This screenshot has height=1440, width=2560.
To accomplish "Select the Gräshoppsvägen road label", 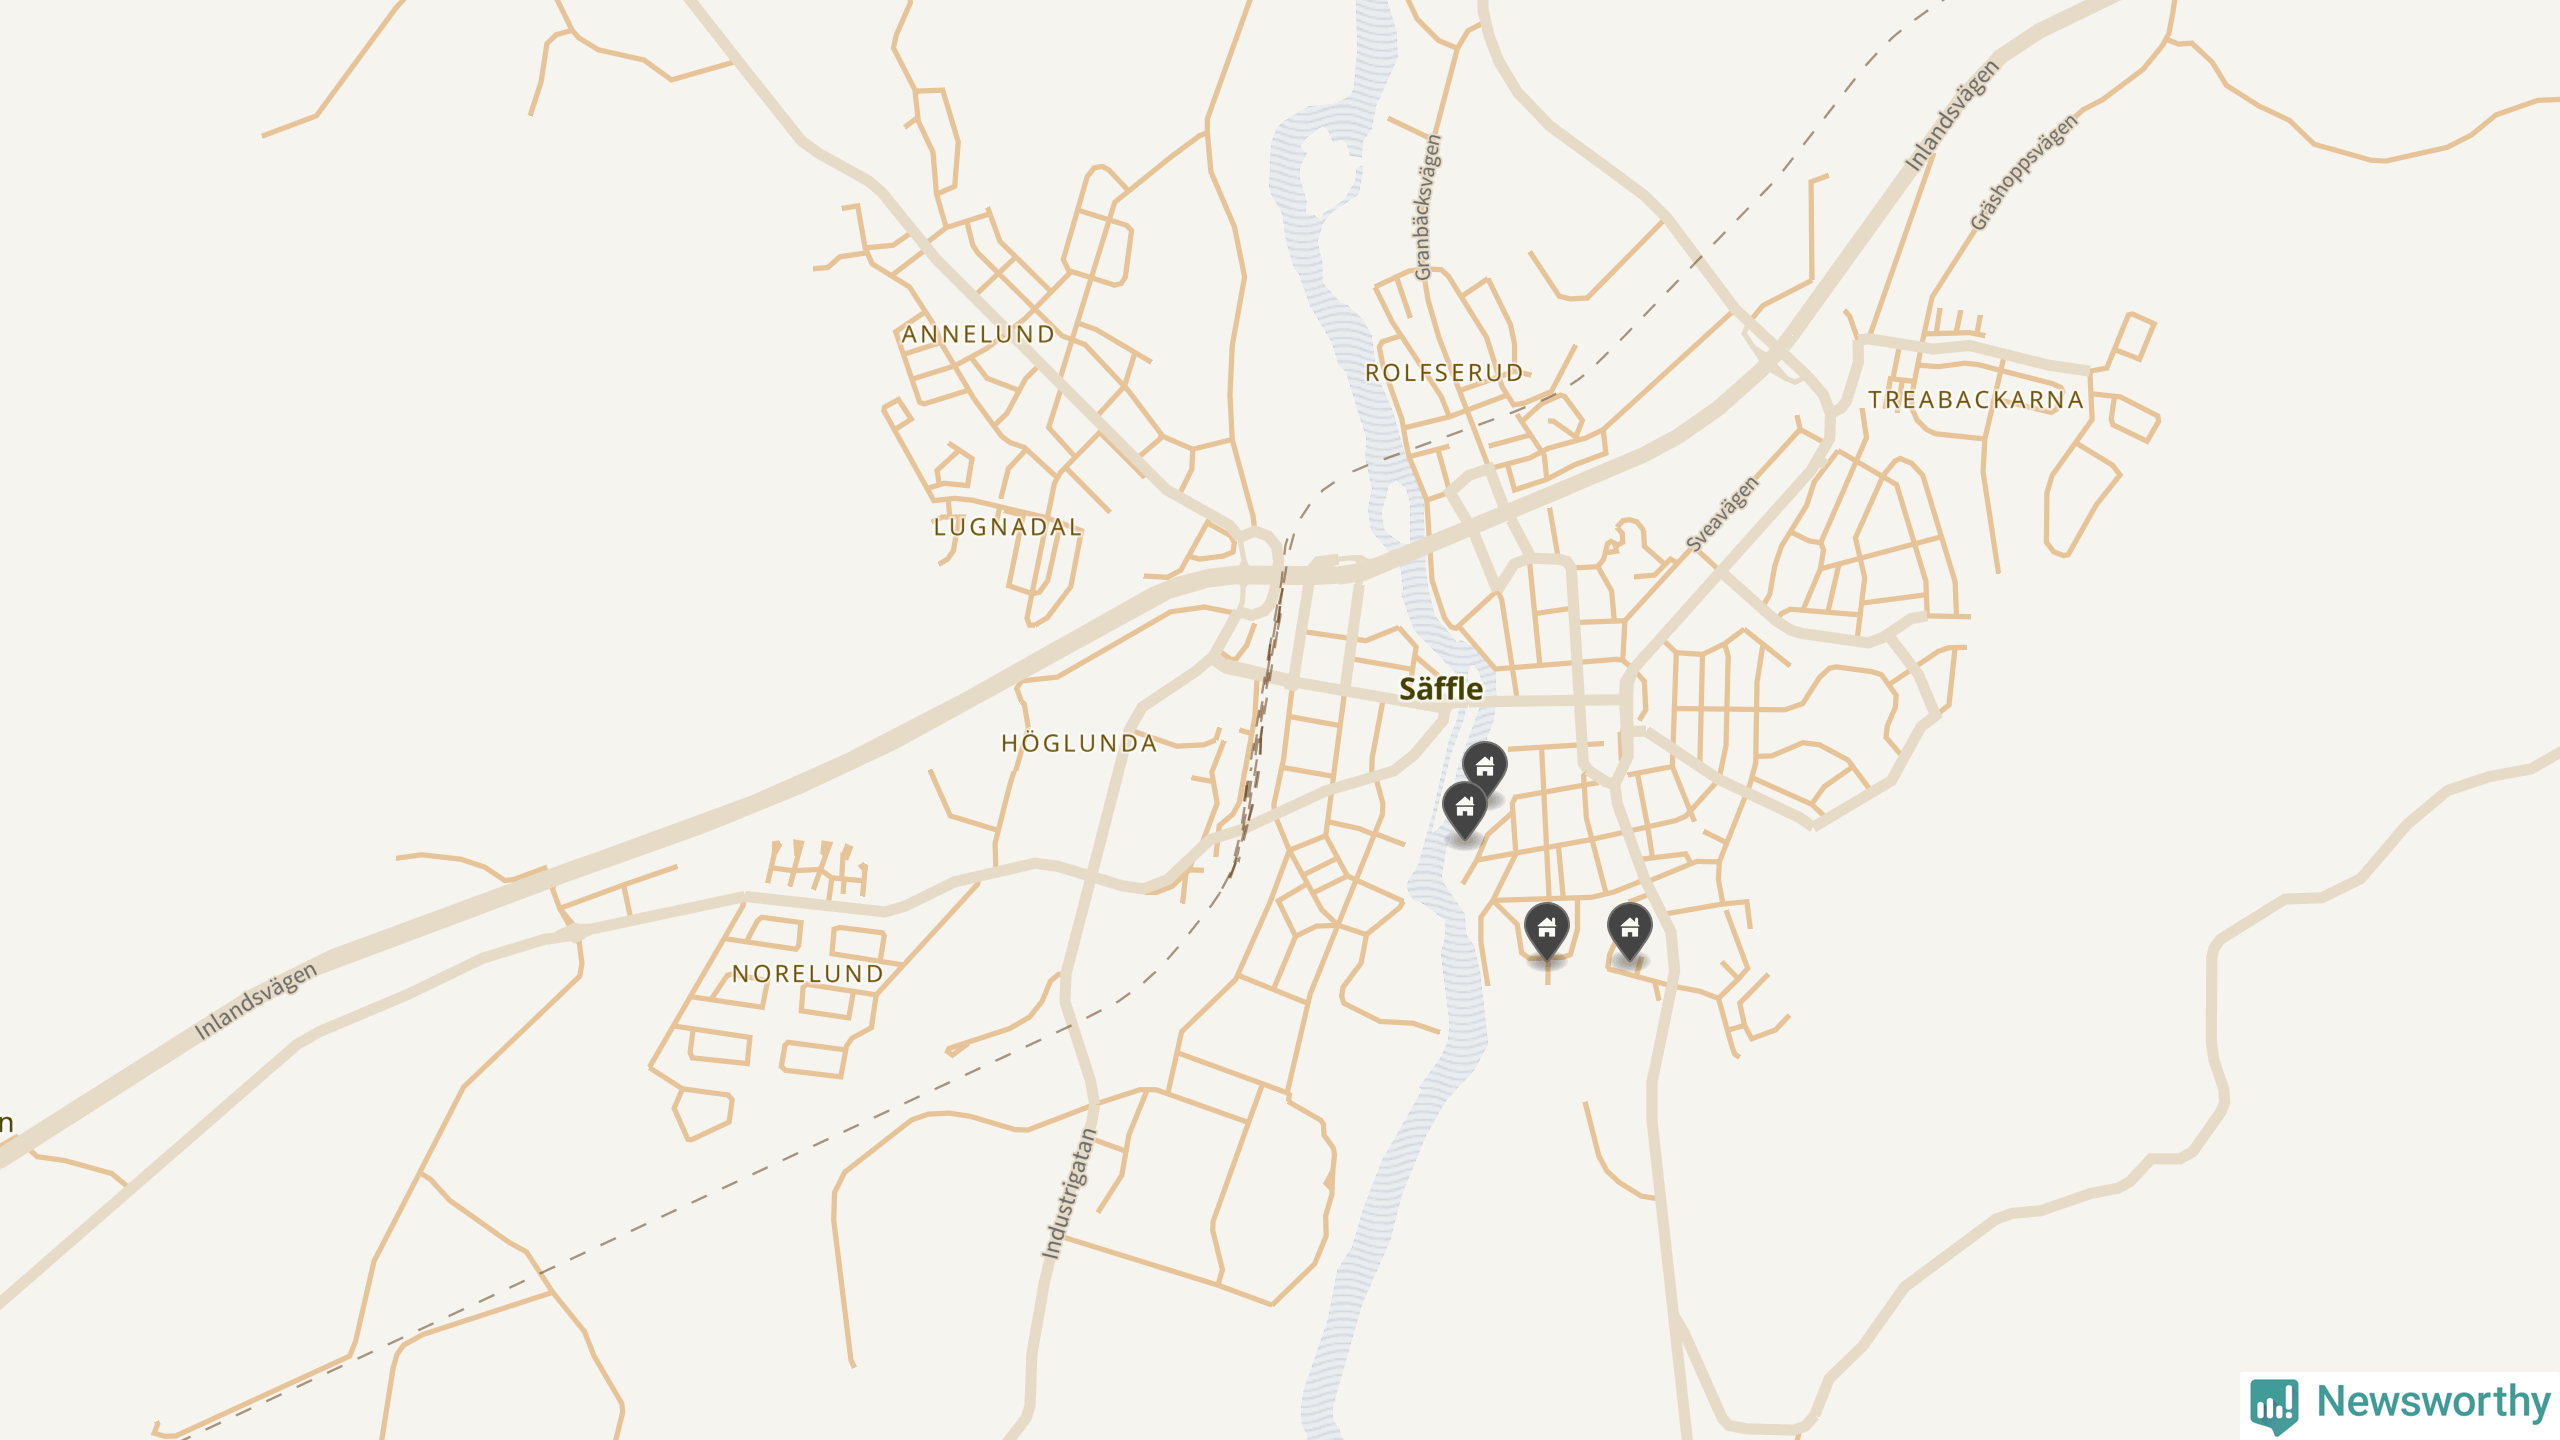I will click(2024, 172).
